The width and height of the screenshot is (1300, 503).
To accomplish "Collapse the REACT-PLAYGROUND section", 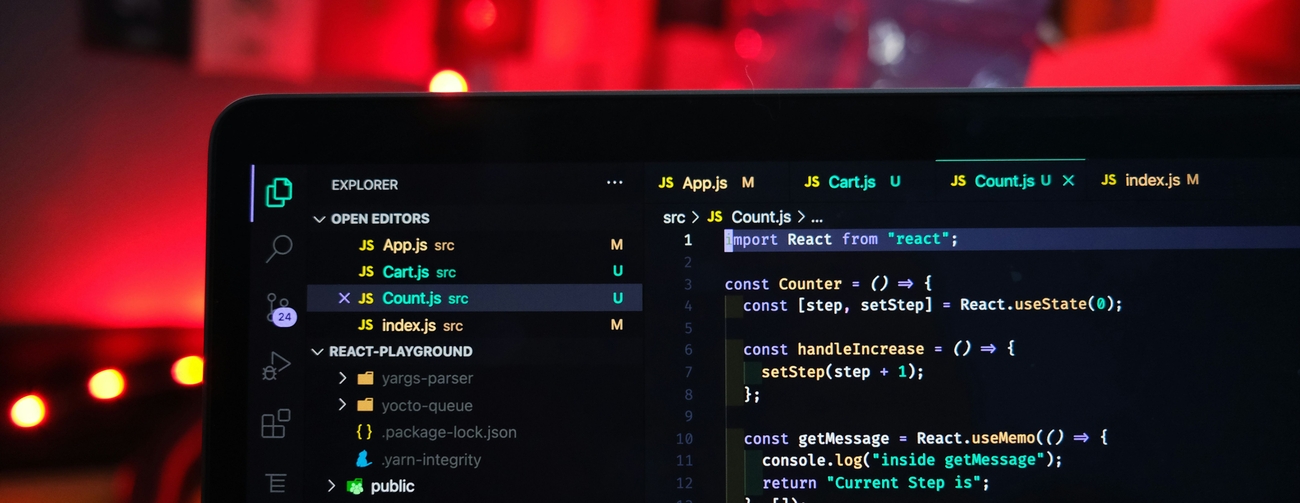I will 320,352.
